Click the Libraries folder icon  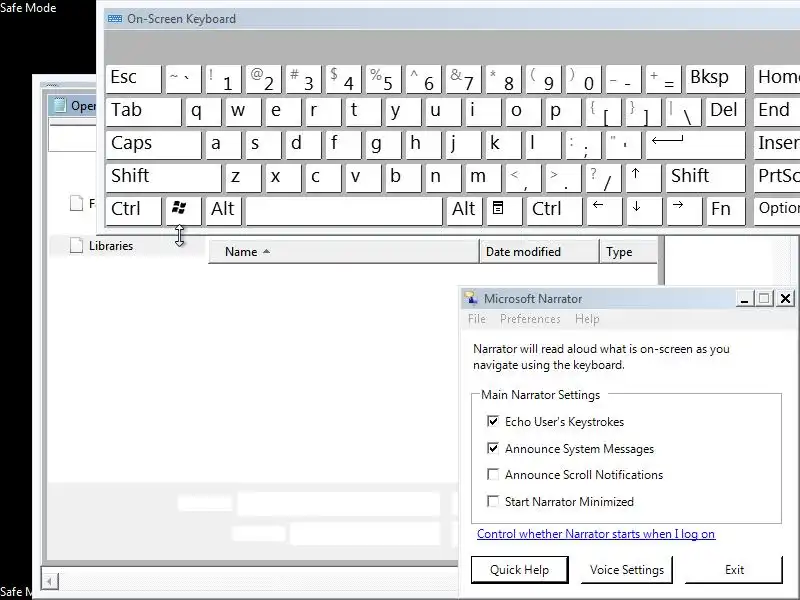click(76, 245)
